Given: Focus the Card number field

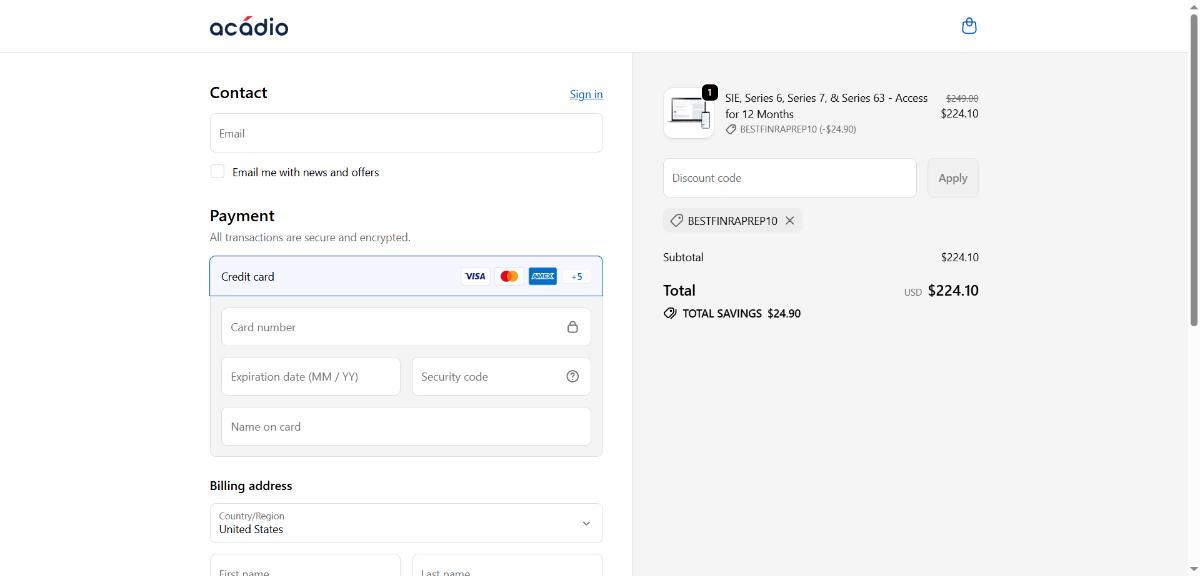Looking at the screenshot, I should tap(390, 327).
